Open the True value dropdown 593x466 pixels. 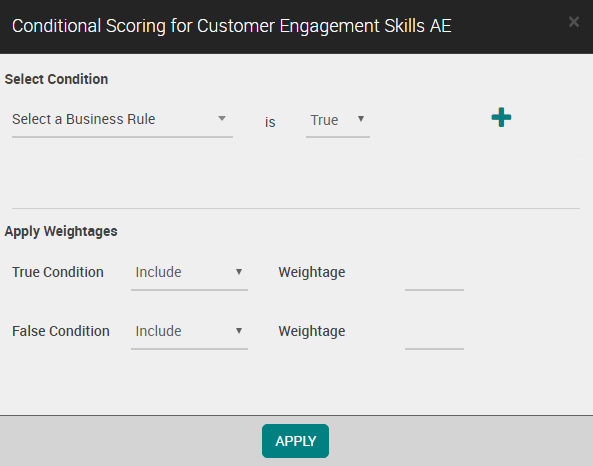pyautogui.click(x=338, y=120)
